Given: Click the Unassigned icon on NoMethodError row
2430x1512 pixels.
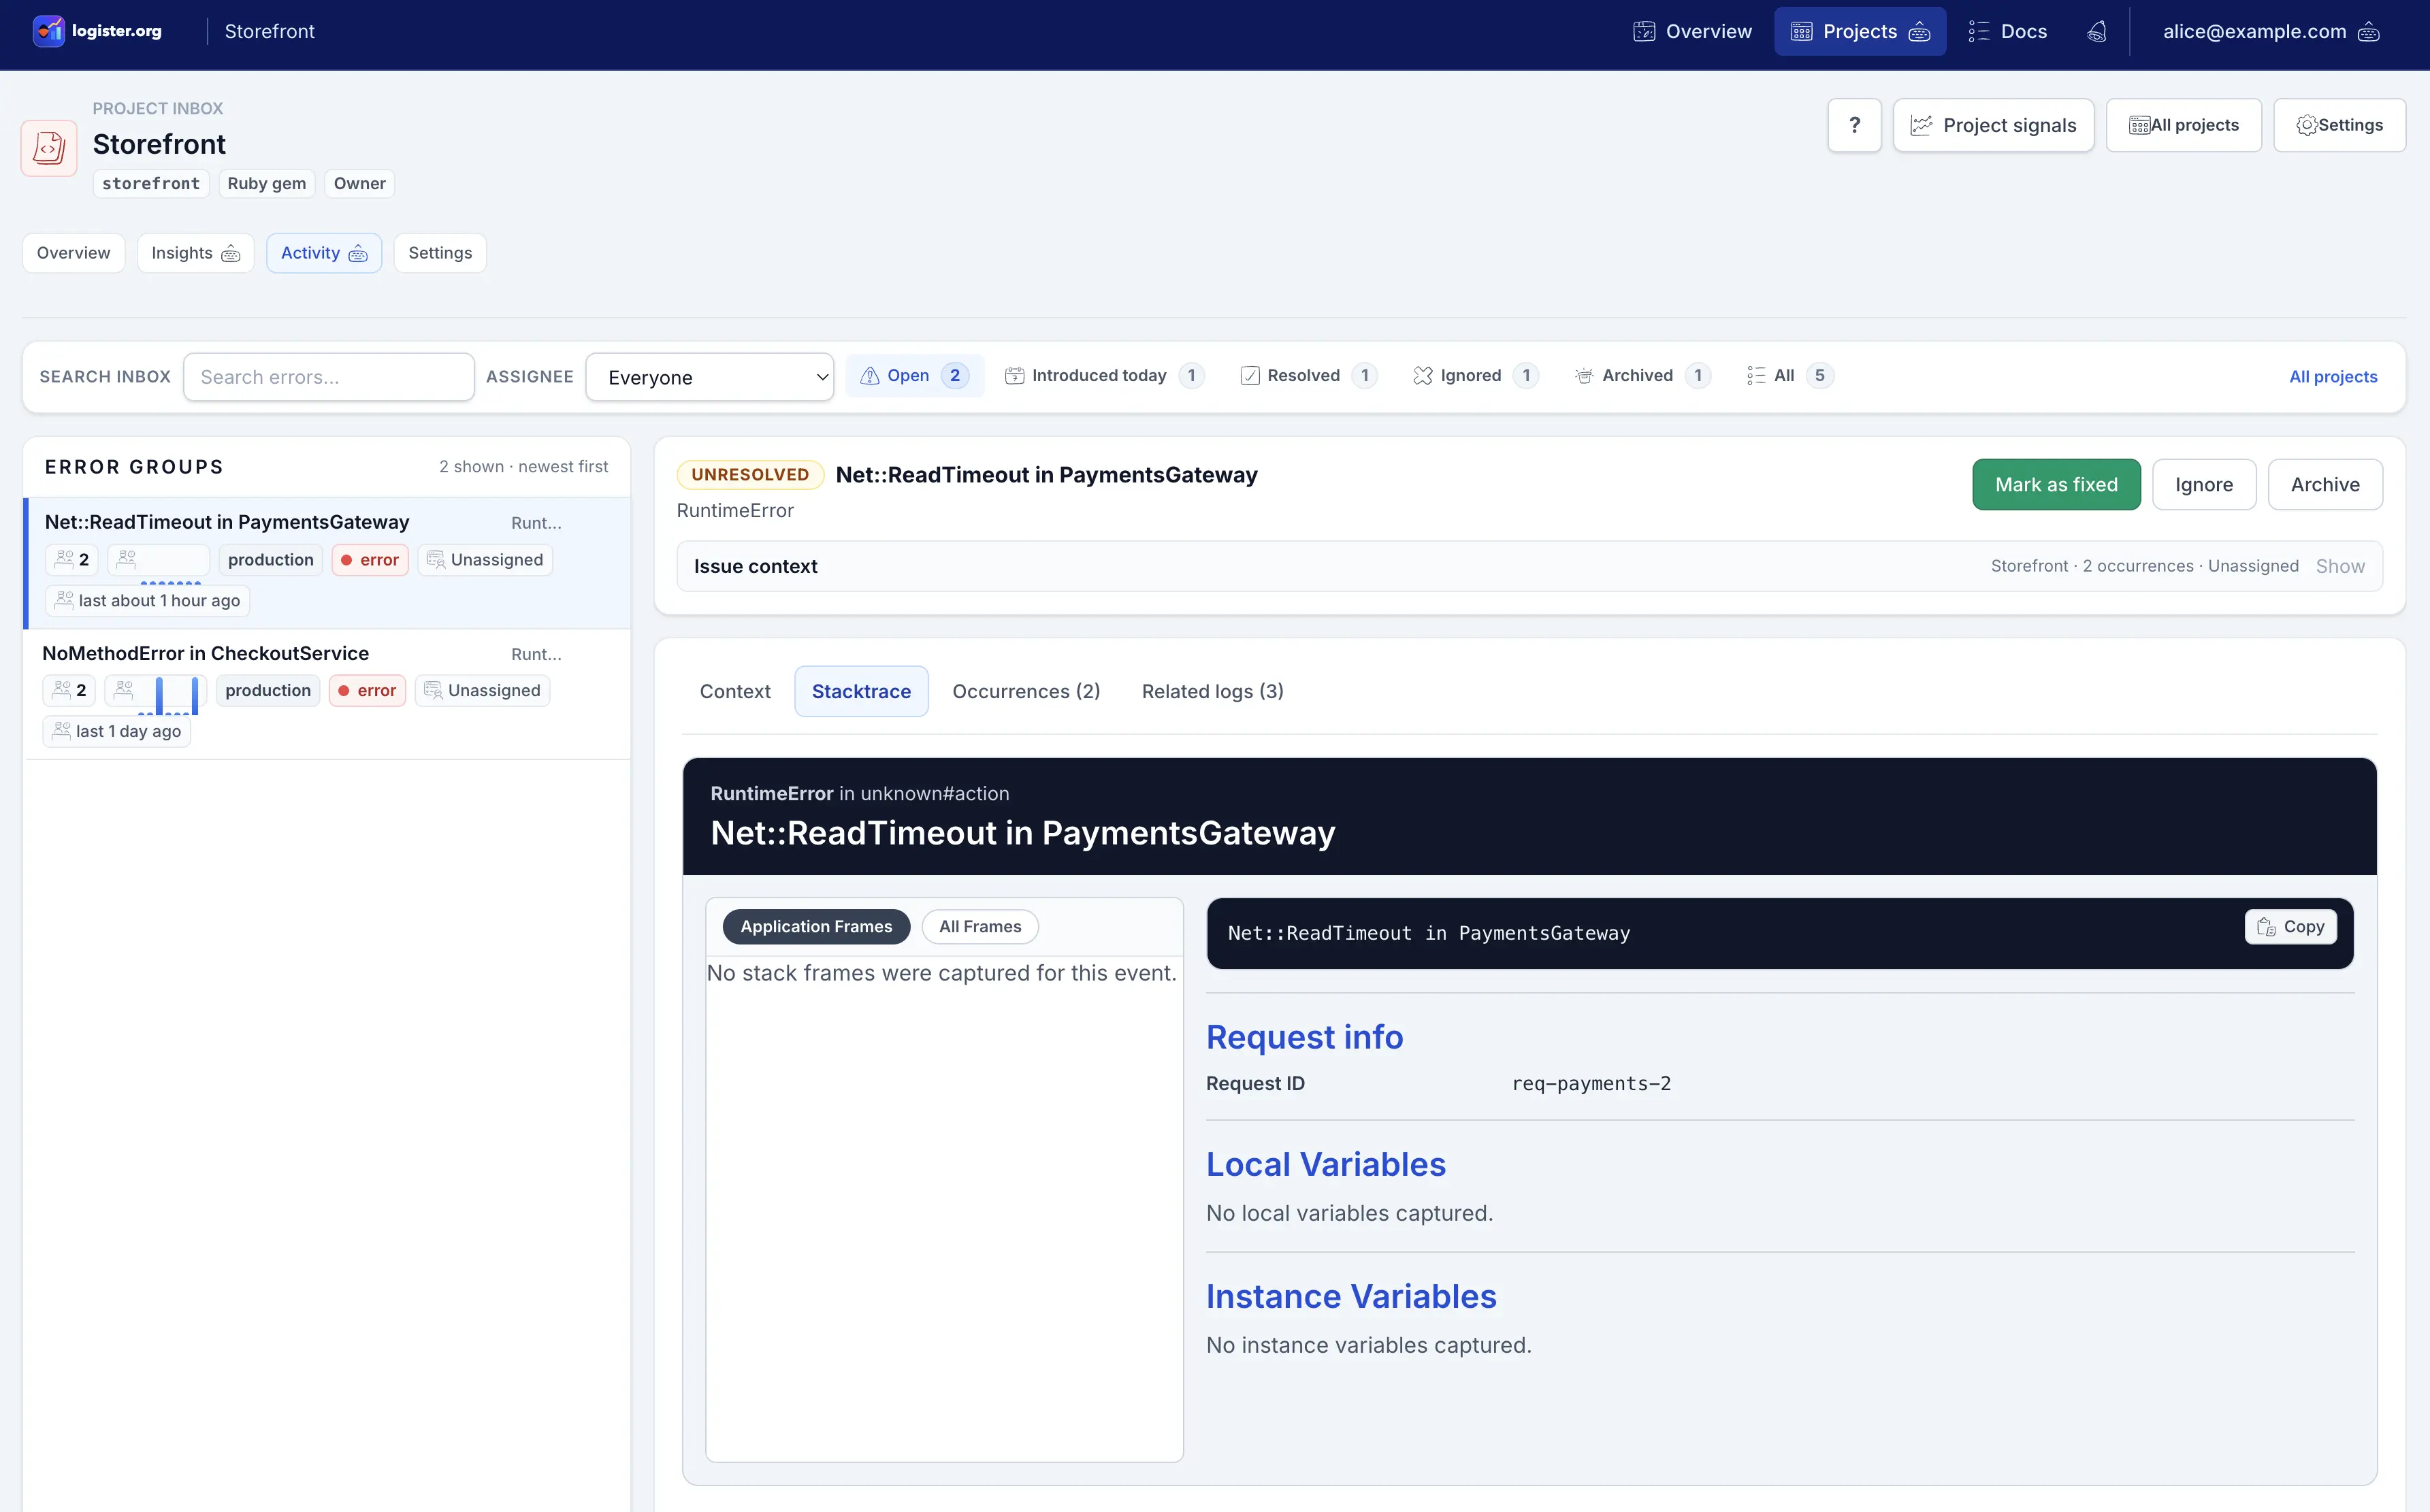Looking at the screenshot, I should coord(433,690).
